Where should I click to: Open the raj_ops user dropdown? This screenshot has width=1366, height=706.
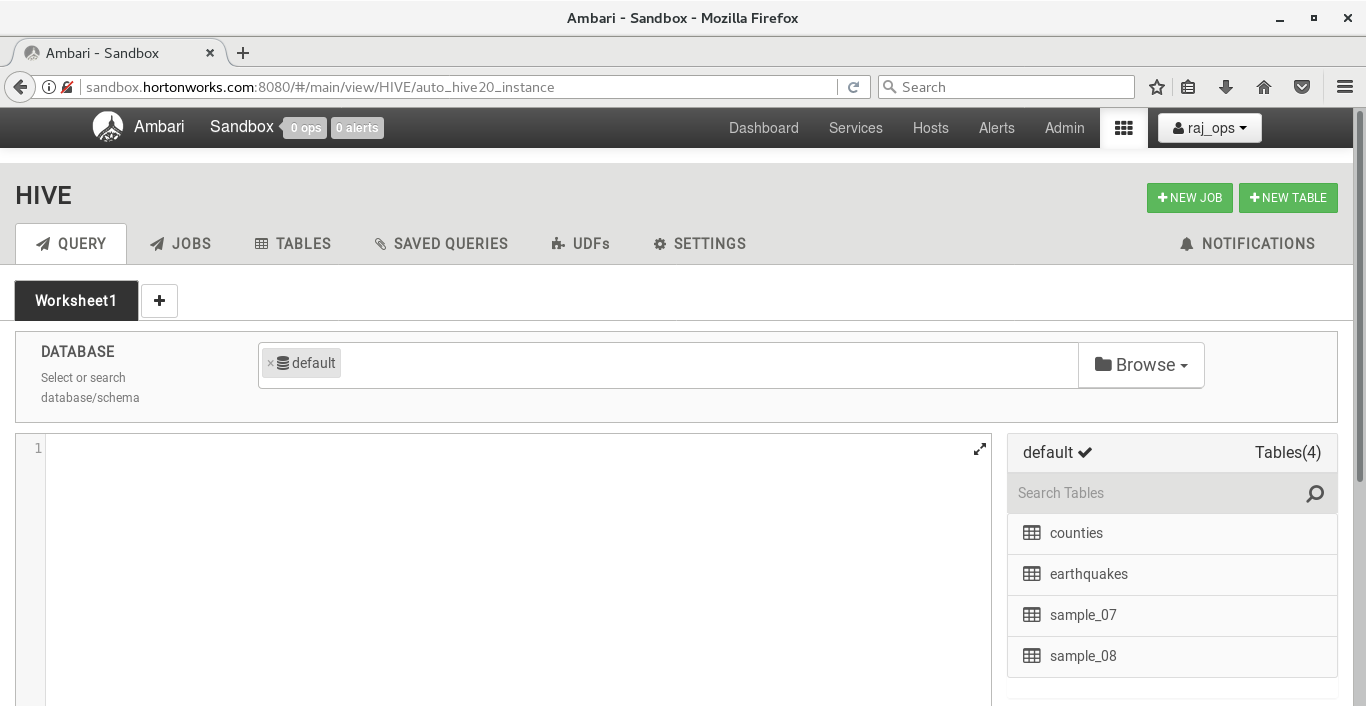(x=1210, y=128)
